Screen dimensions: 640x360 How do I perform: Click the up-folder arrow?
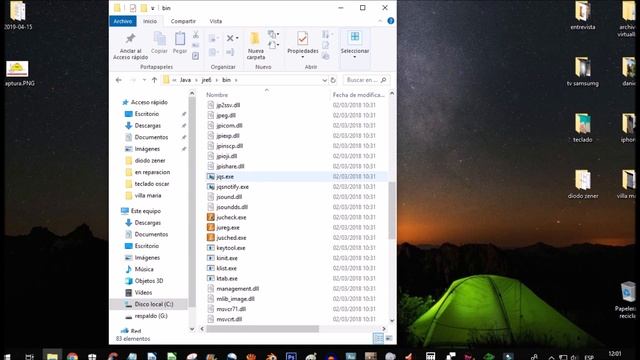tap(154, 80)
